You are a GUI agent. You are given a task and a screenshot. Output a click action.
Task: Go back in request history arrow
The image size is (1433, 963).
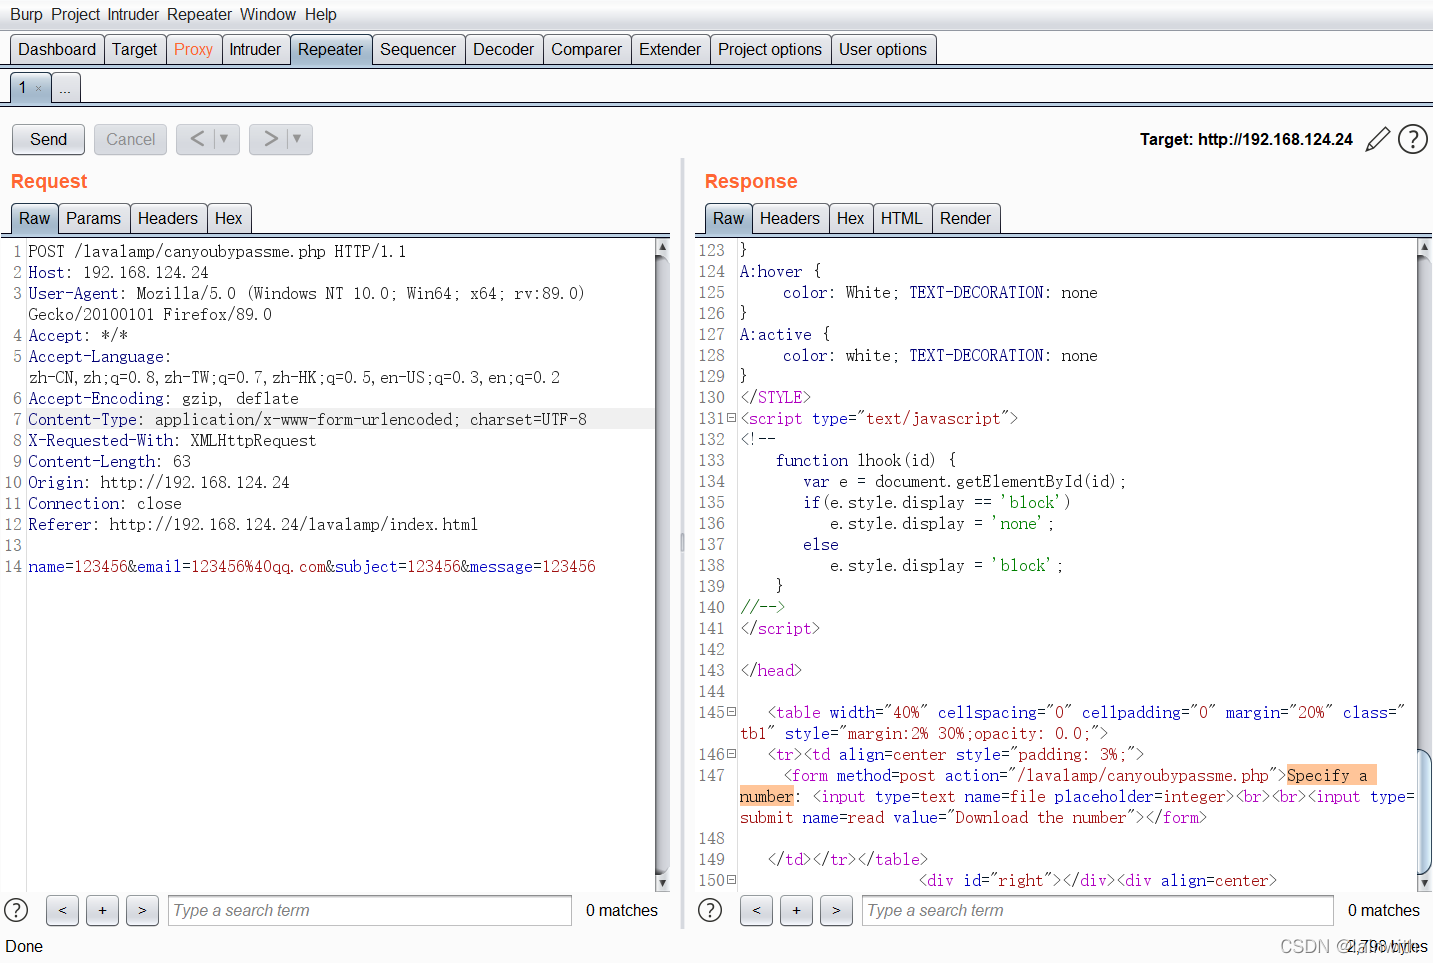197,139
